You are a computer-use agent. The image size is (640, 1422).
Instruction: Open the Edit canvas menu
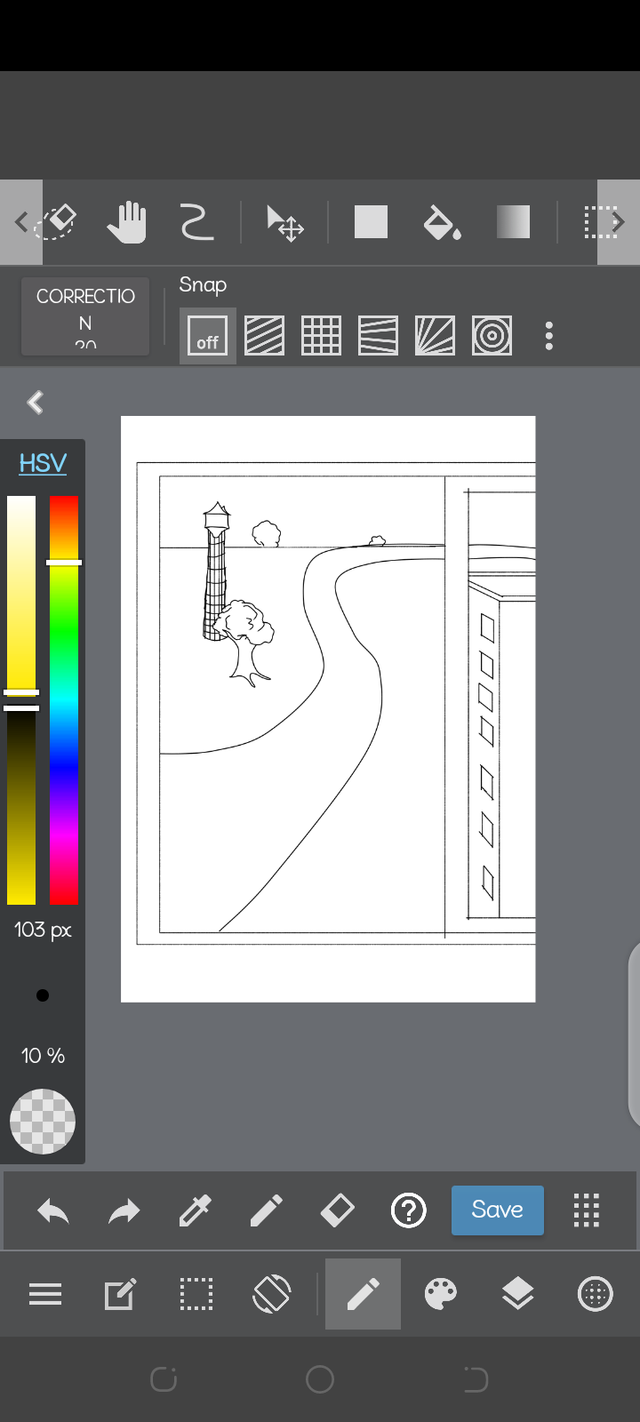pyautogui.click(x=120, y=1294)
